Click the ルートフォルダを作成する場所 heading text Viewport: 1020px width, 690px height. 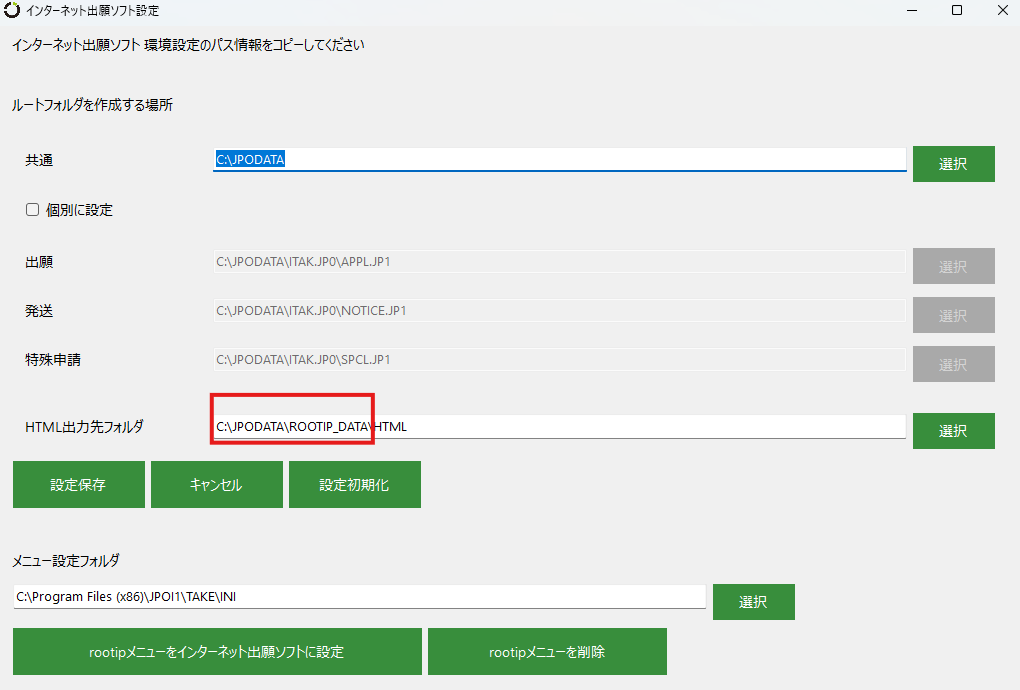tap(92, 105)
